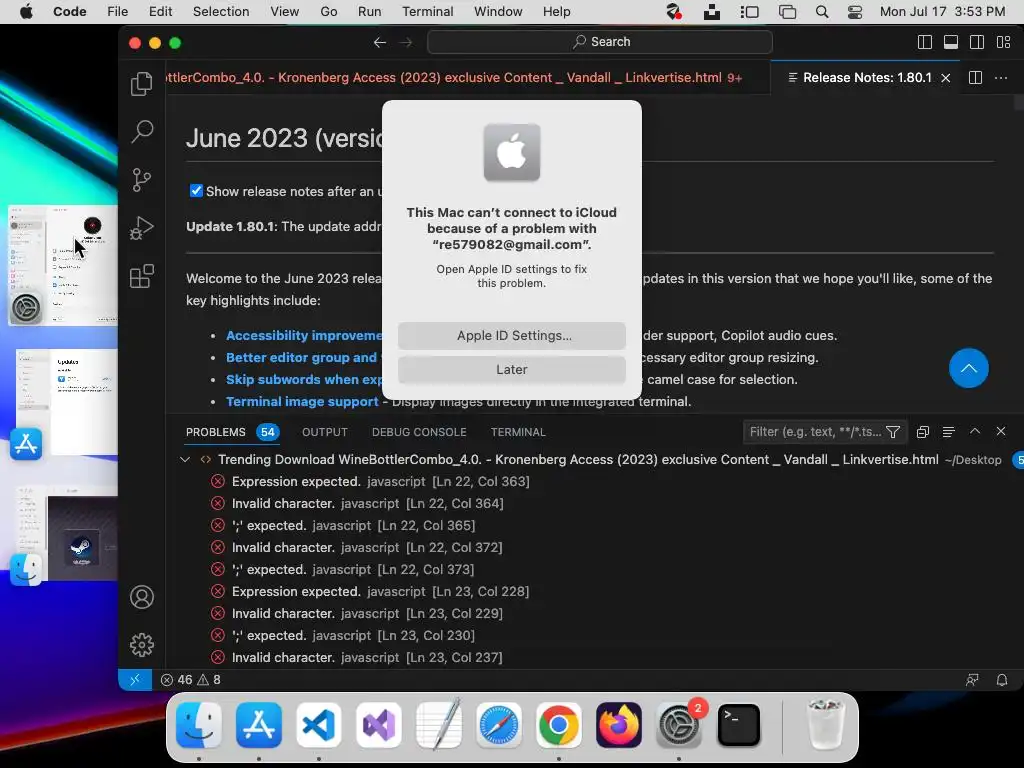Collapse the WineBottlerCombo file problems group

185,460
